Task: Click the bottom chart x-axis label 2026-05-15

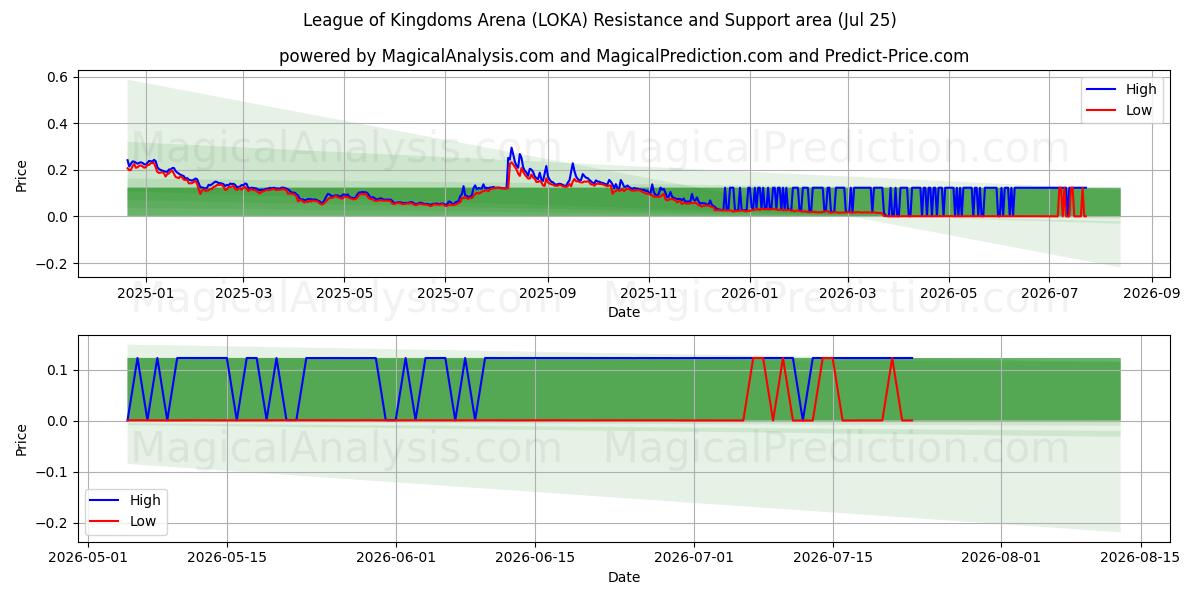Action: pyautogui.click(x=226, y=559)
